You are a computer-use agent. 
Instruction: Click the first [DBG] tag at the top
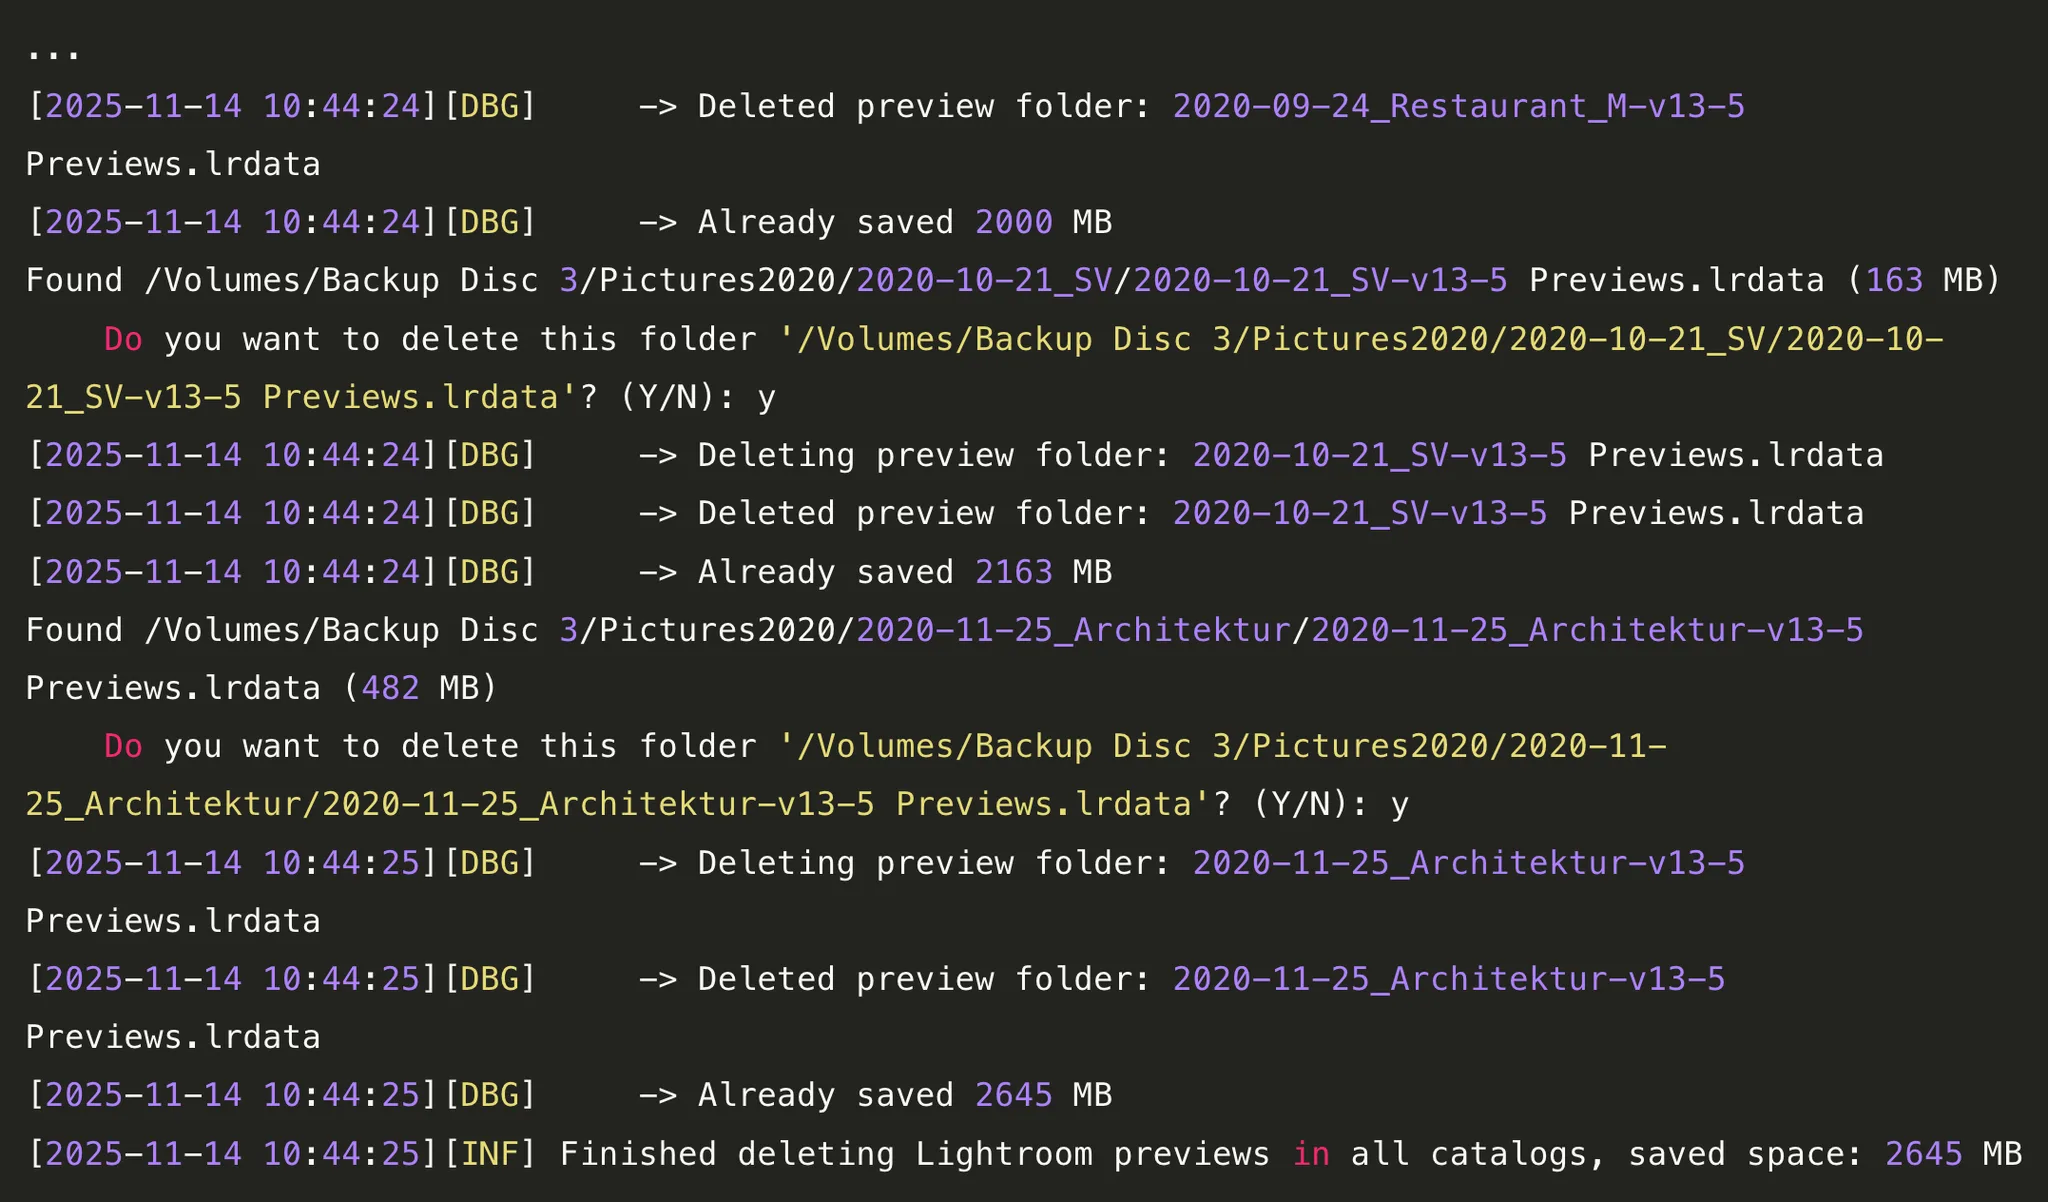[489, 106]
